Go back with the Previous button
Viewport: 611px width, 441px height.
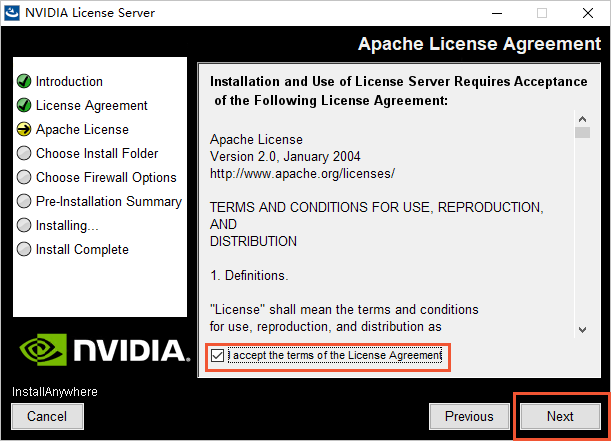469,416
